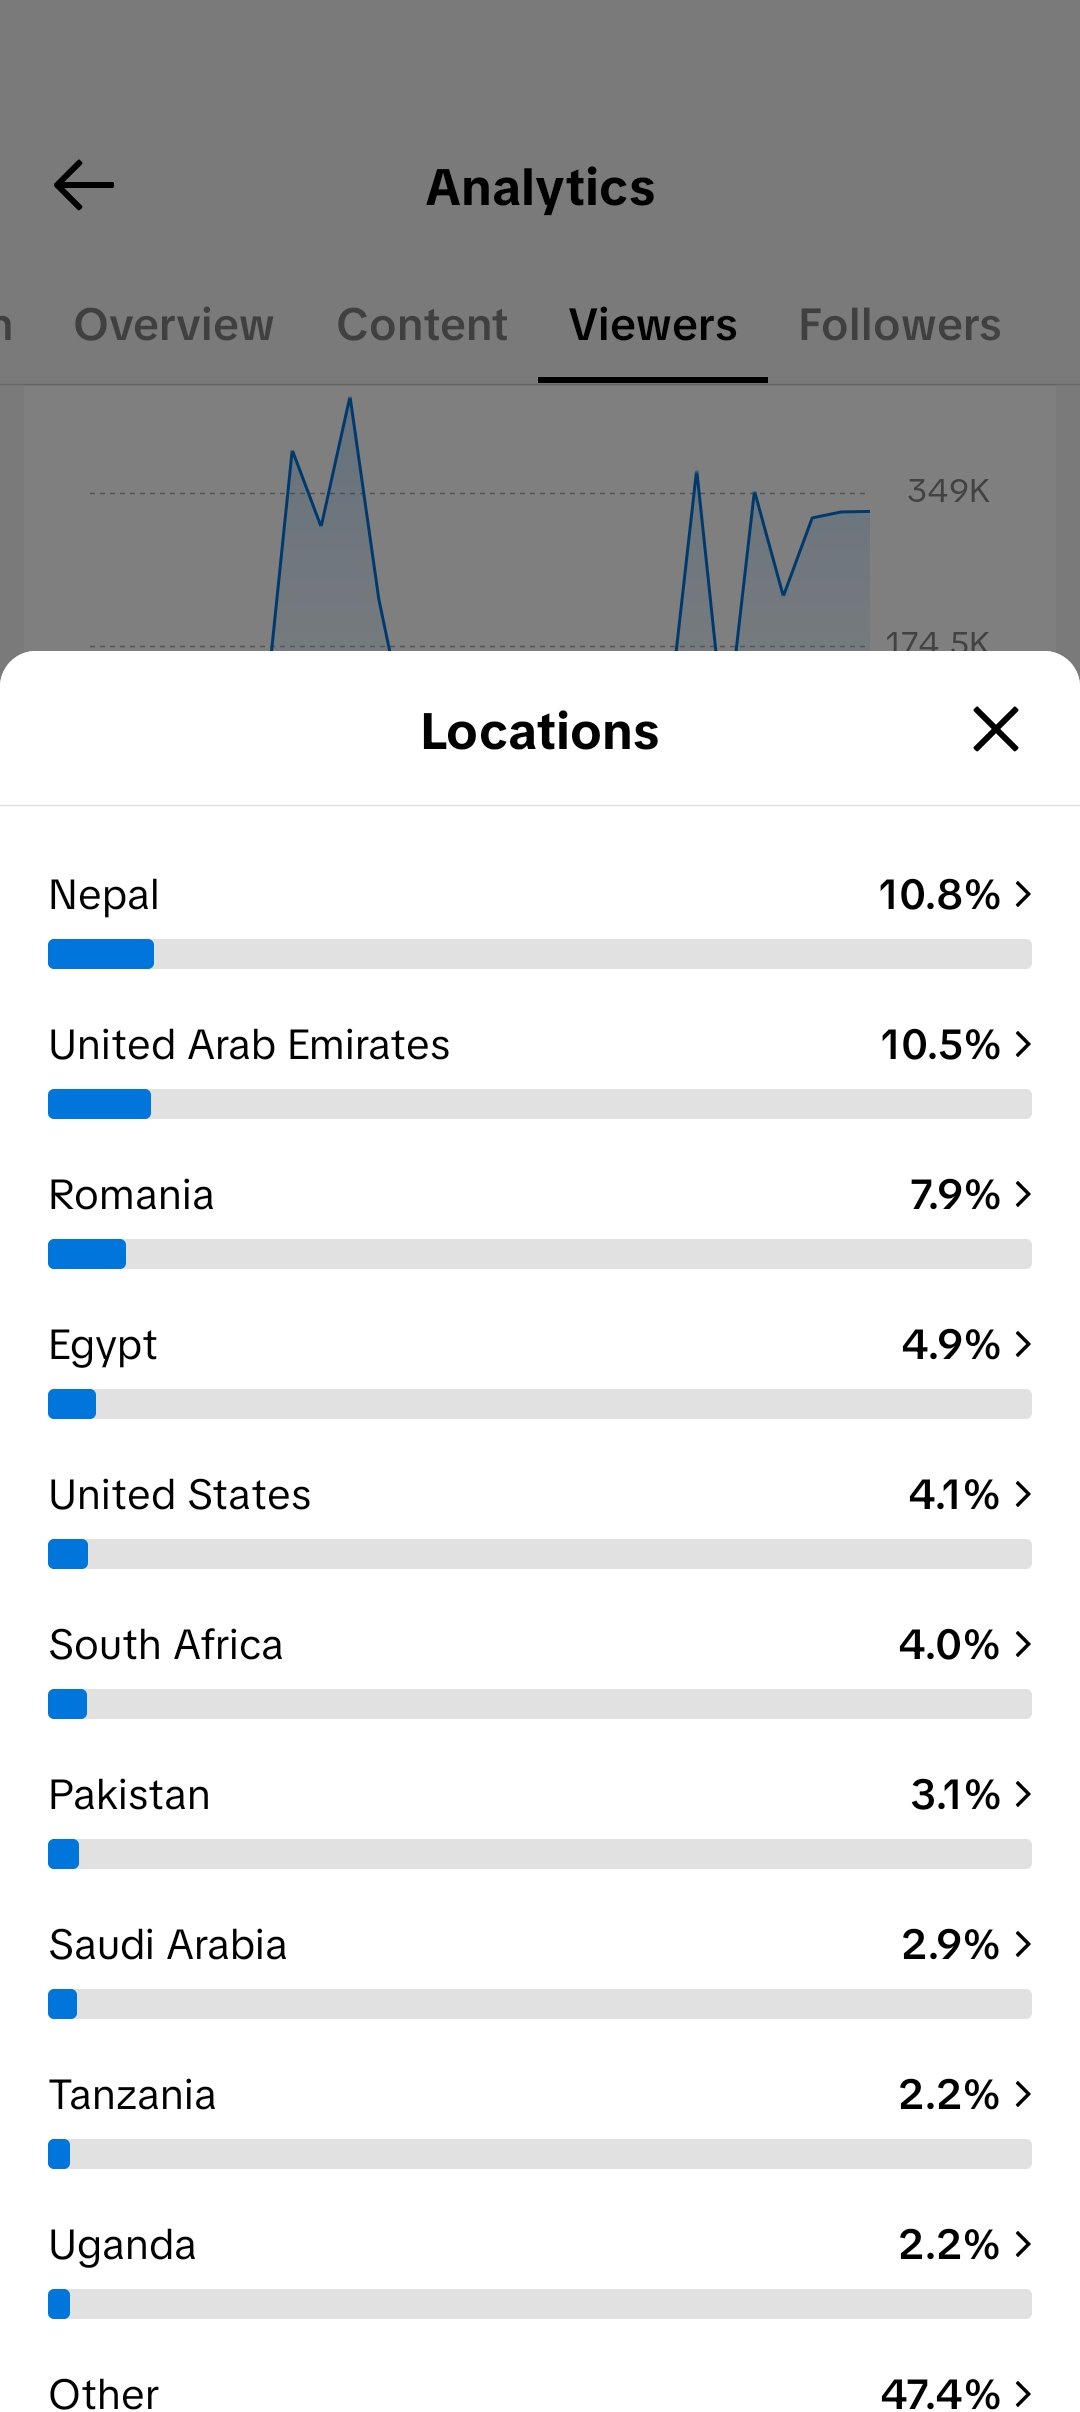This screenshot has width=1080, height=2412.
Task: Click the Nepal percentage progress bar
Action: point(540,954)
